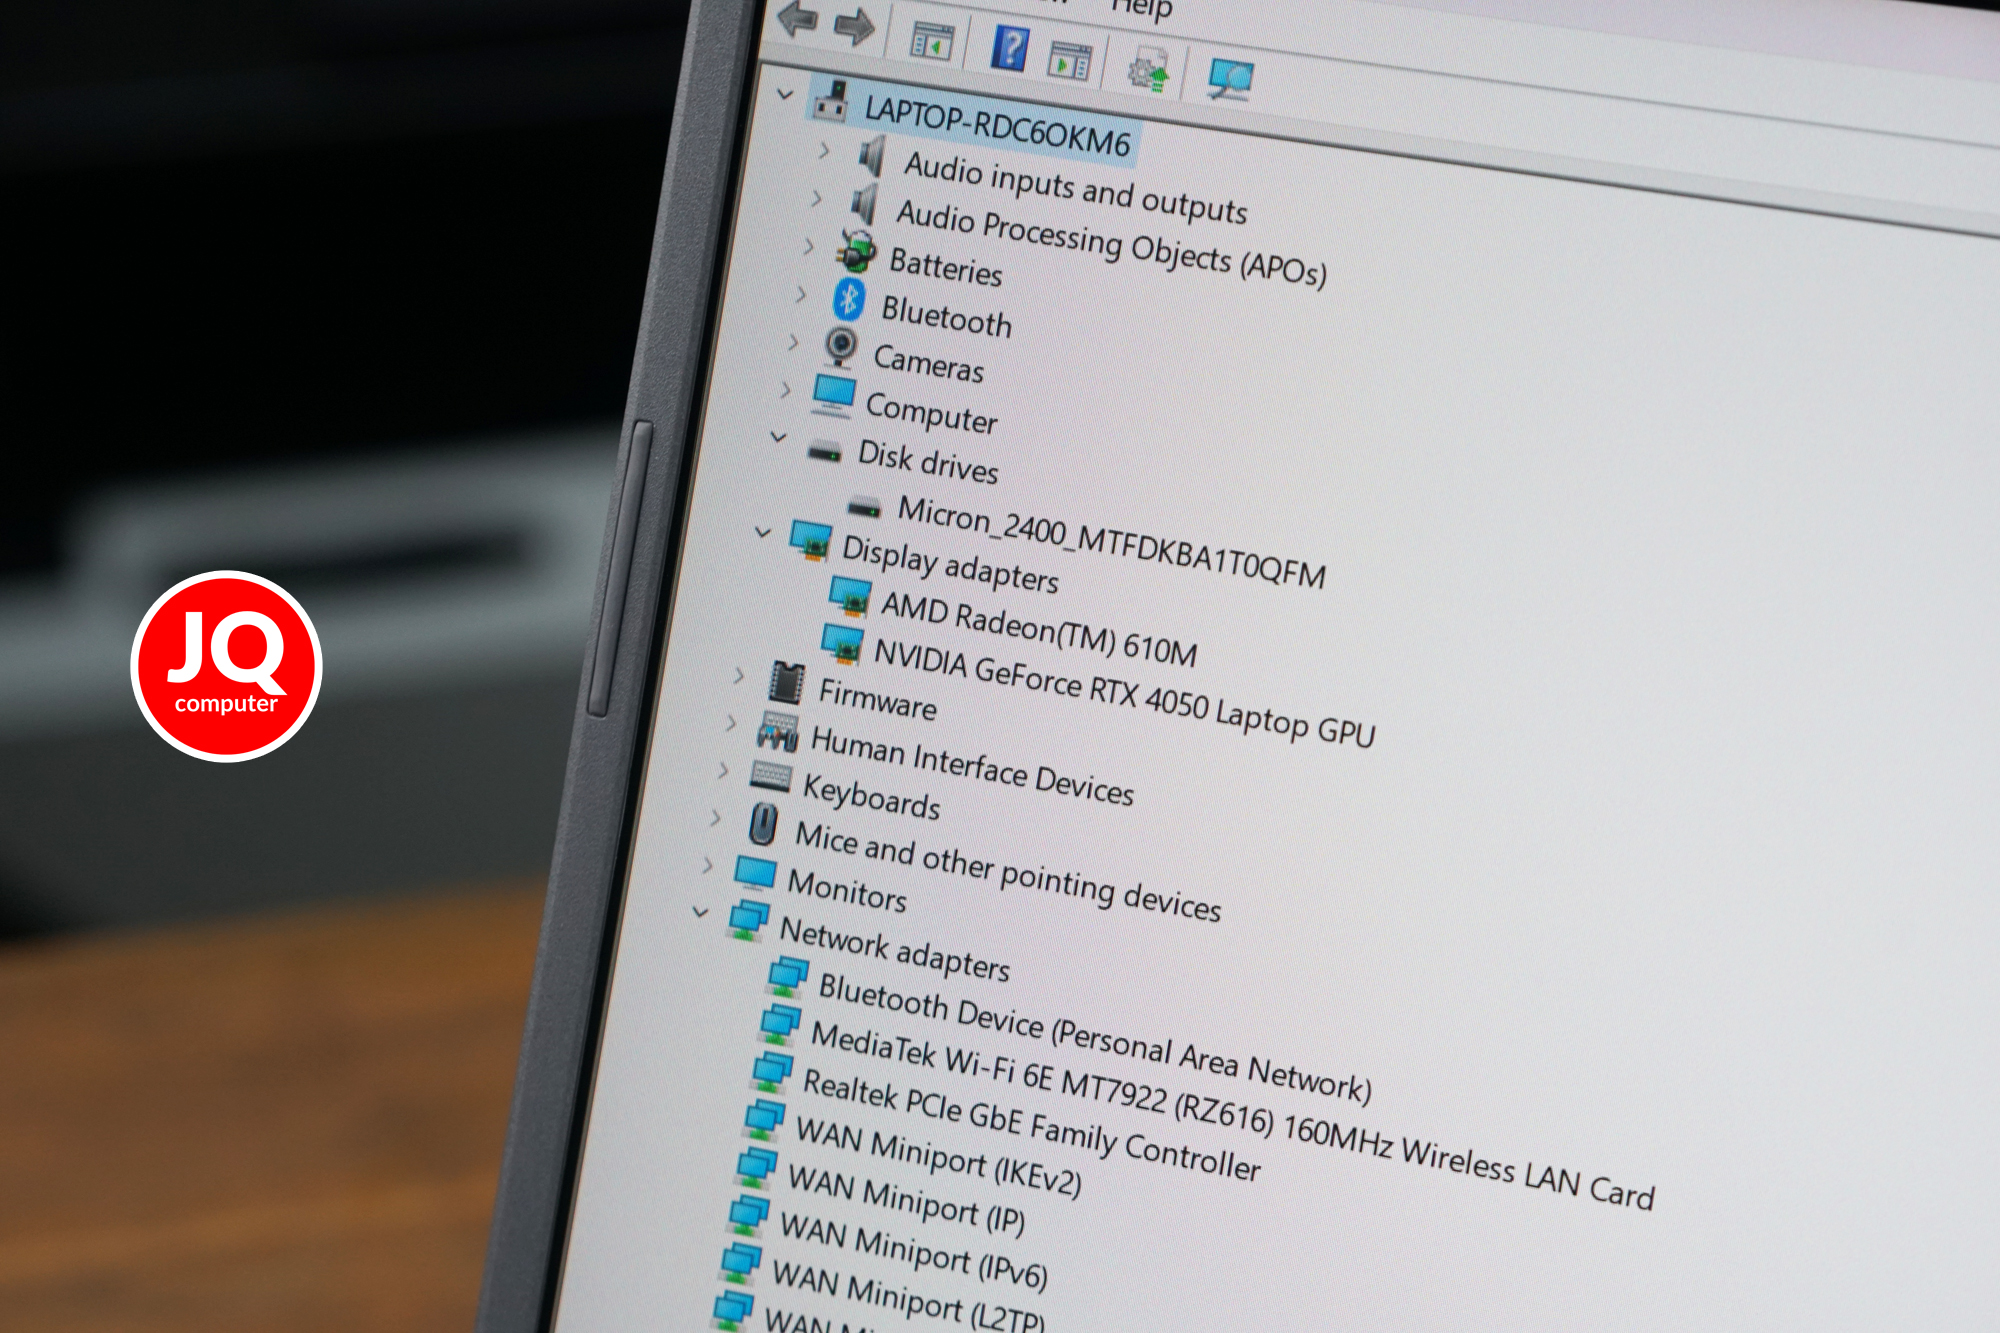This screenshot has width=2000, height=1333.
Task: Click the Display adapters category icon
Action: [x=810, y=541]
